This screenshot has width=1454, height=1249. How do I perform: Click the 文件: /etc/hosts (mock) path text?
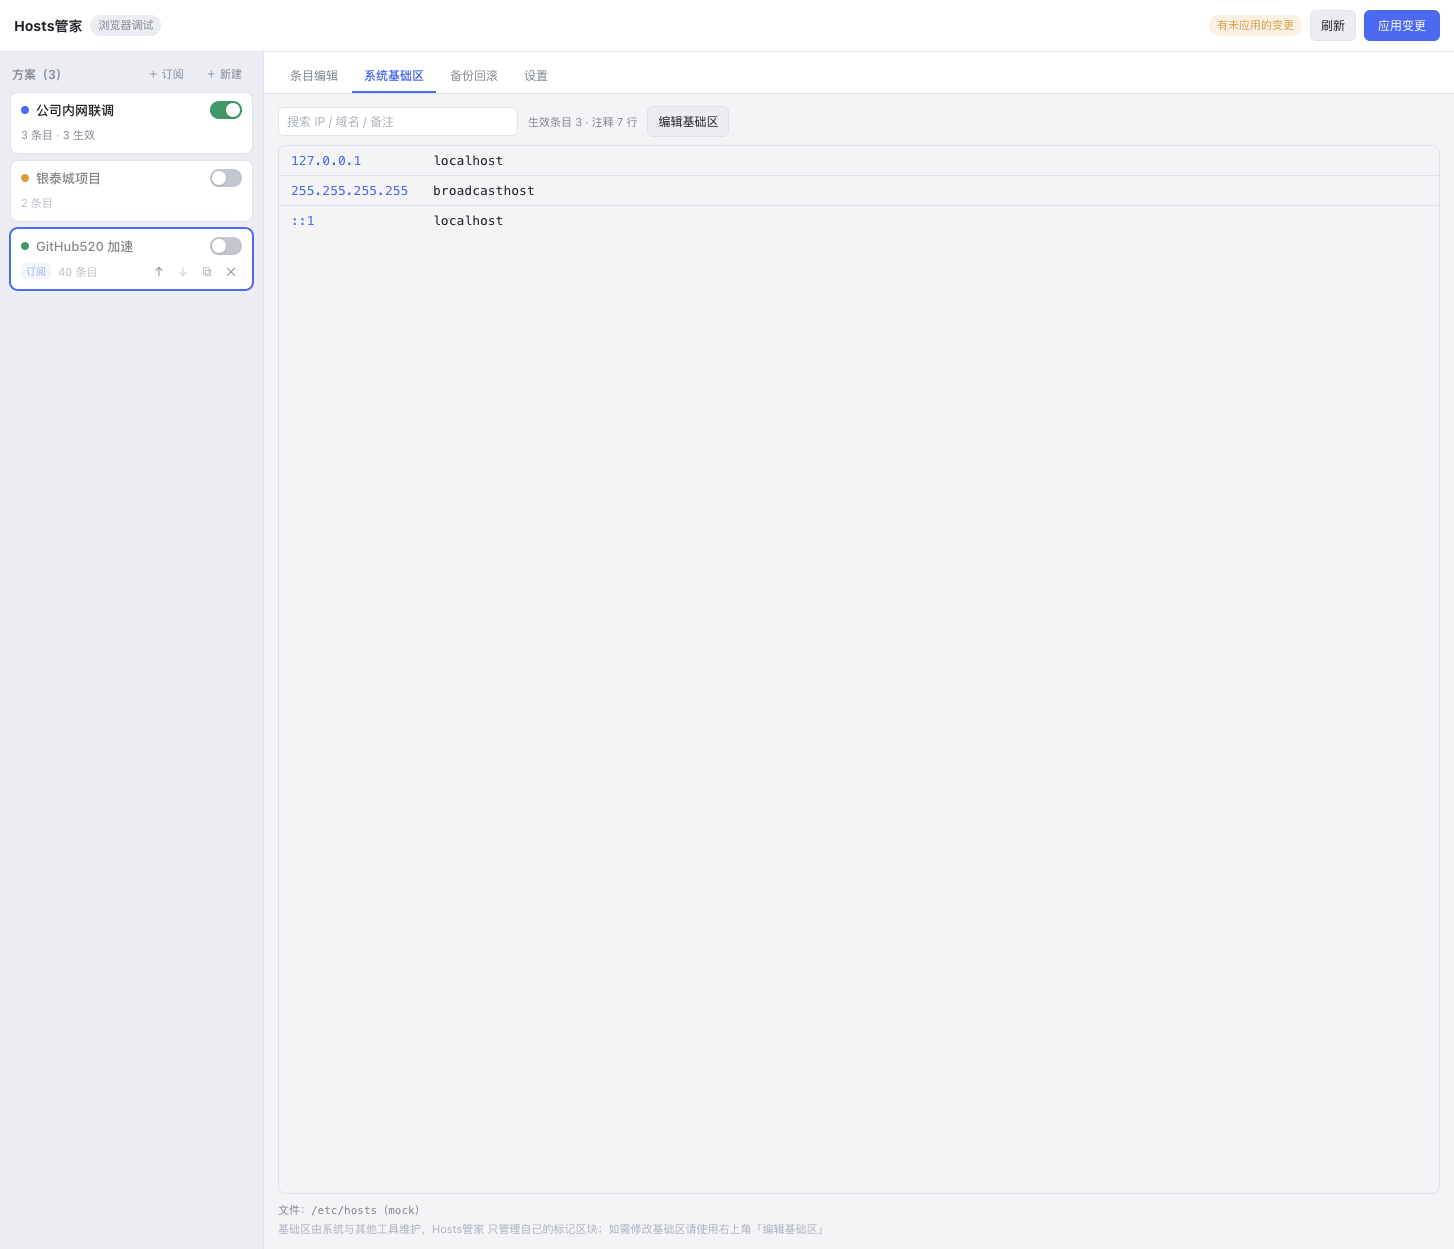(x=349, y=1210)
